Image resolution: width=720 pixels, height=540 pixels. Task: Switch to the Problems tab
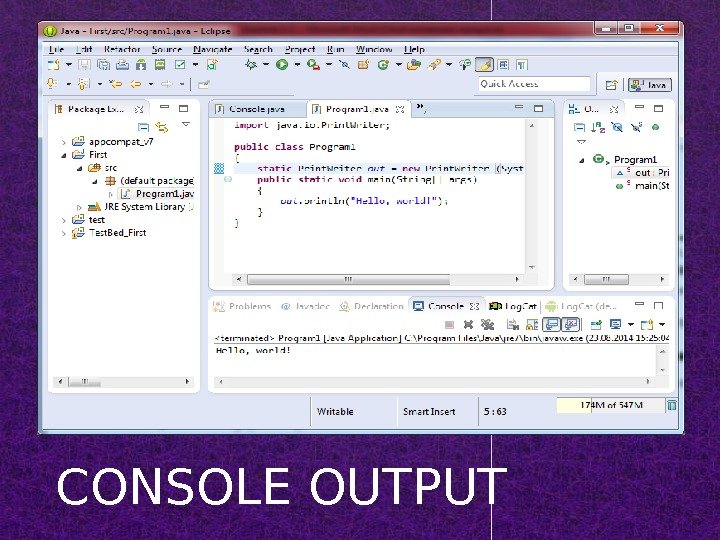coord(243,306)
